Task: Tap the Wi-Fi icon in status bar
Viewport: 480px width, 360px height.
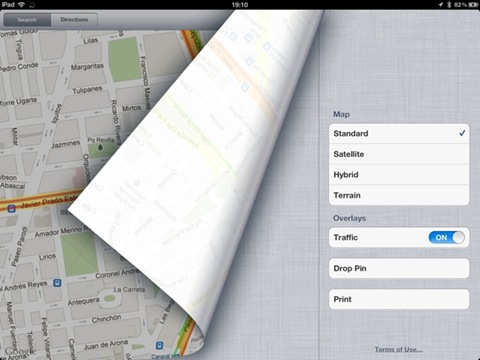Action: coord(21,4)
